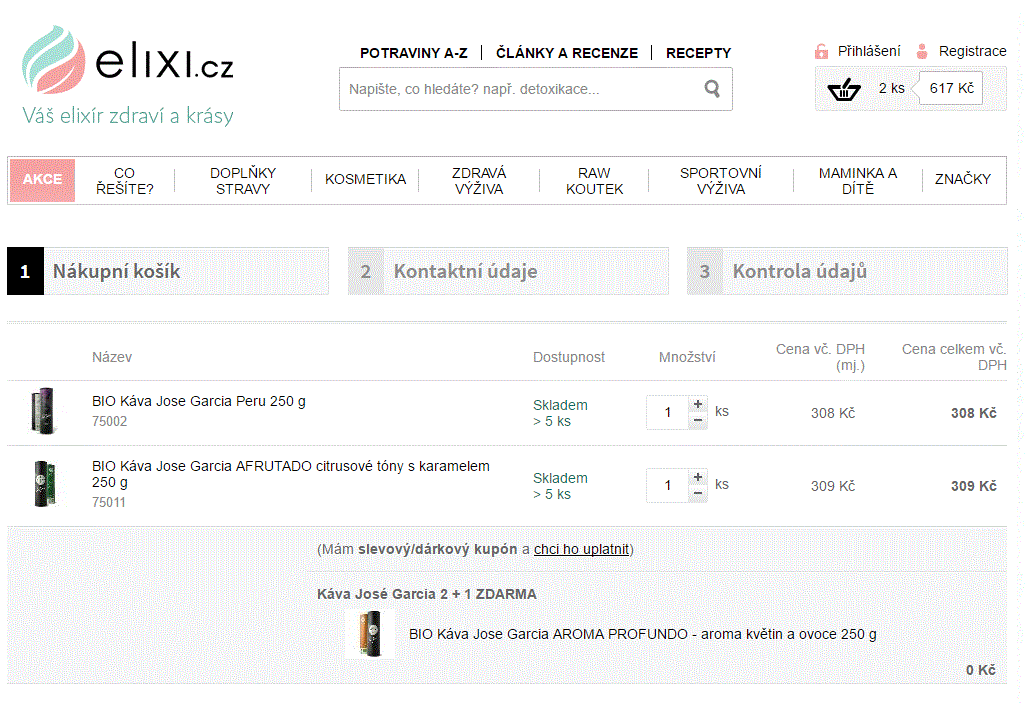Screen dimensions: 1025x703
Task: Decrease quantity of Jose Garcia Peru coffee
Action: [x=697, y=420]
